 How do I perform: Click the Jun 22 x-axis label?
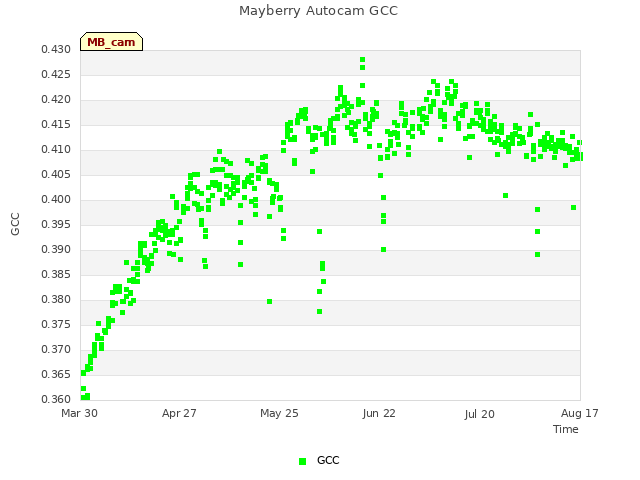click(379, 413)
